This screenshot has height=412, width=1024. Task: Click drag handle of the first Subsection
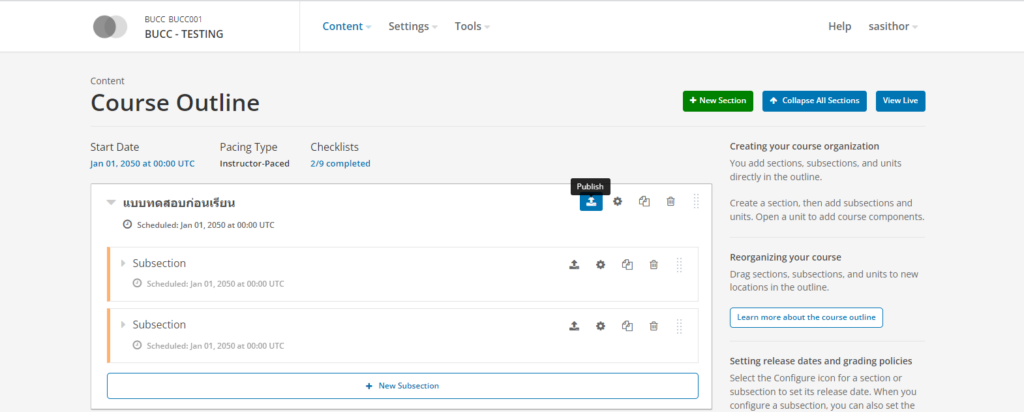coord(679,265)
